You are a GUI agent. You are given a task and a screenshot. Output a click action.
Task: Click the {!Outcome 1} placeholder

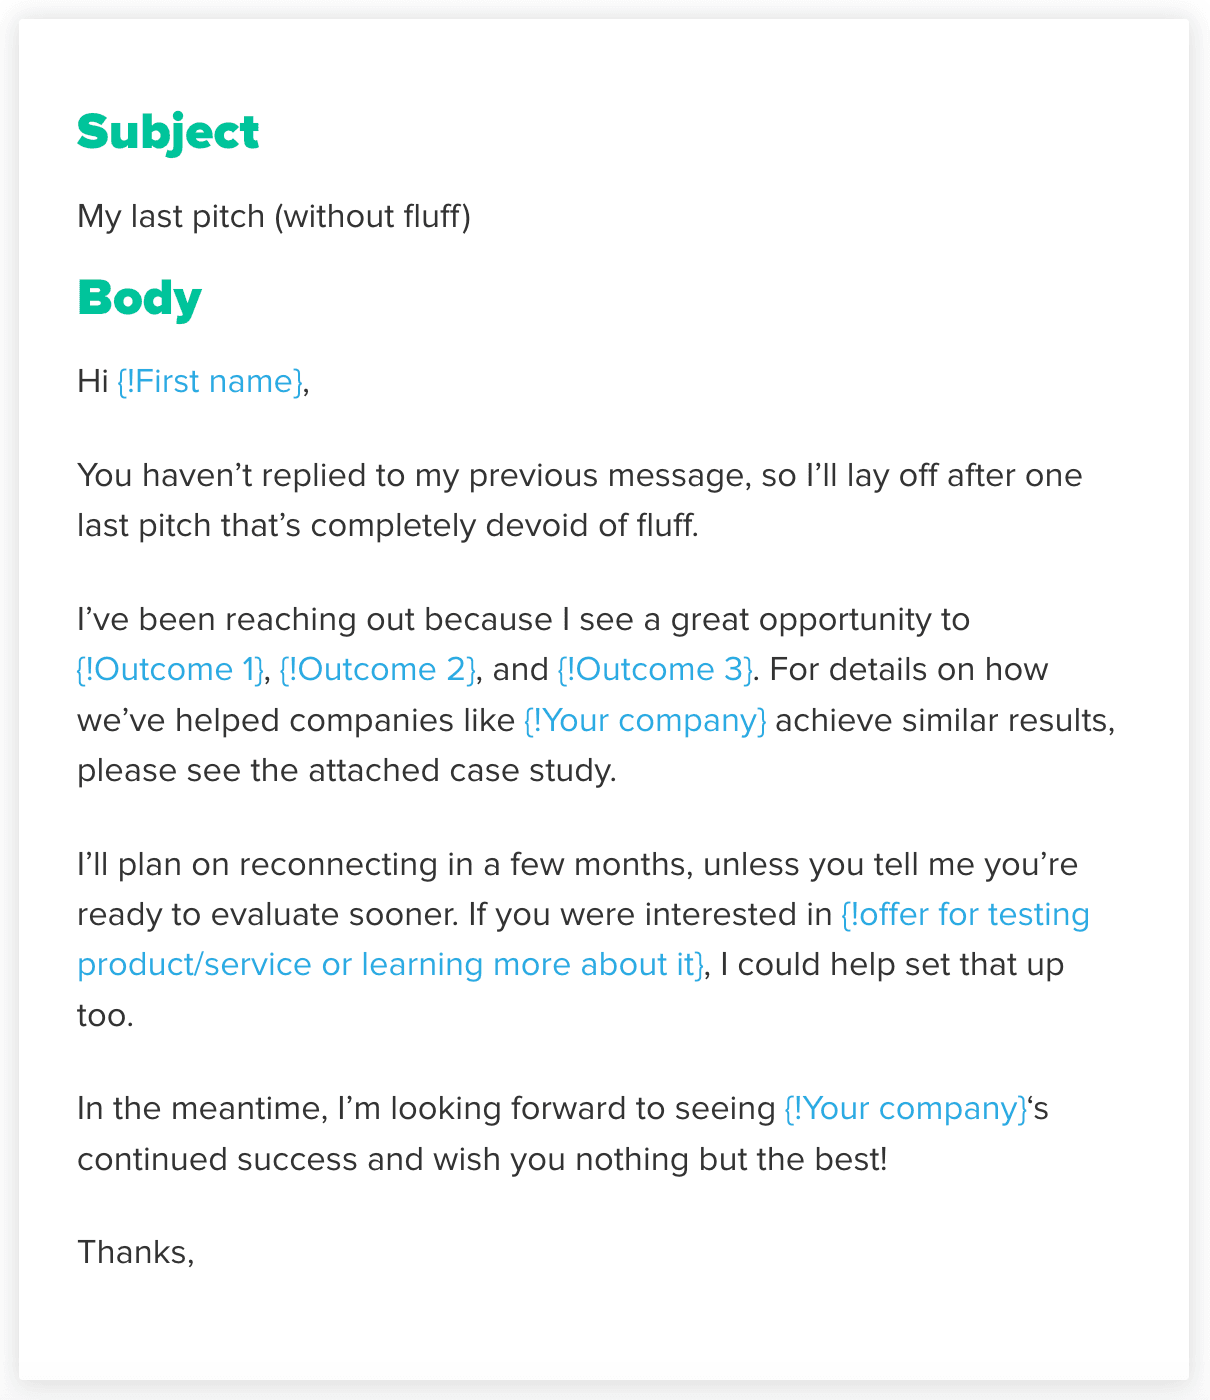[x=171, y=669]
